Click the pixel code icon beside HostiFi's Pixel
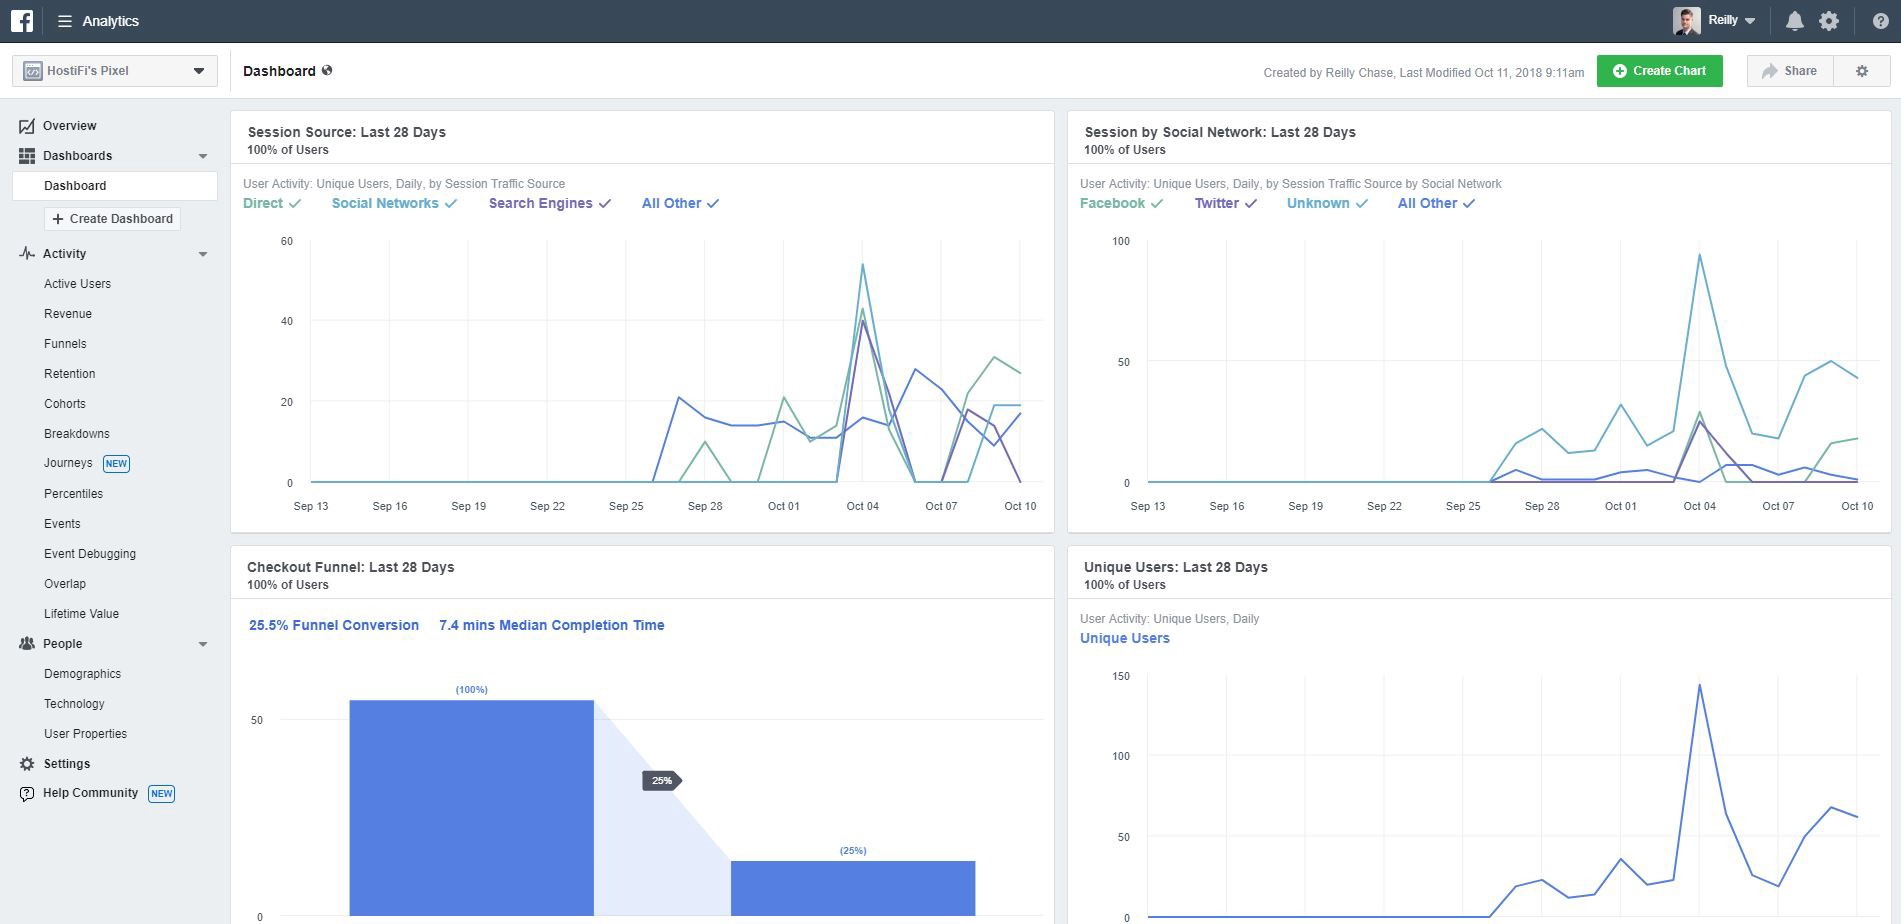1901x924 pixels. pos(33,71)
